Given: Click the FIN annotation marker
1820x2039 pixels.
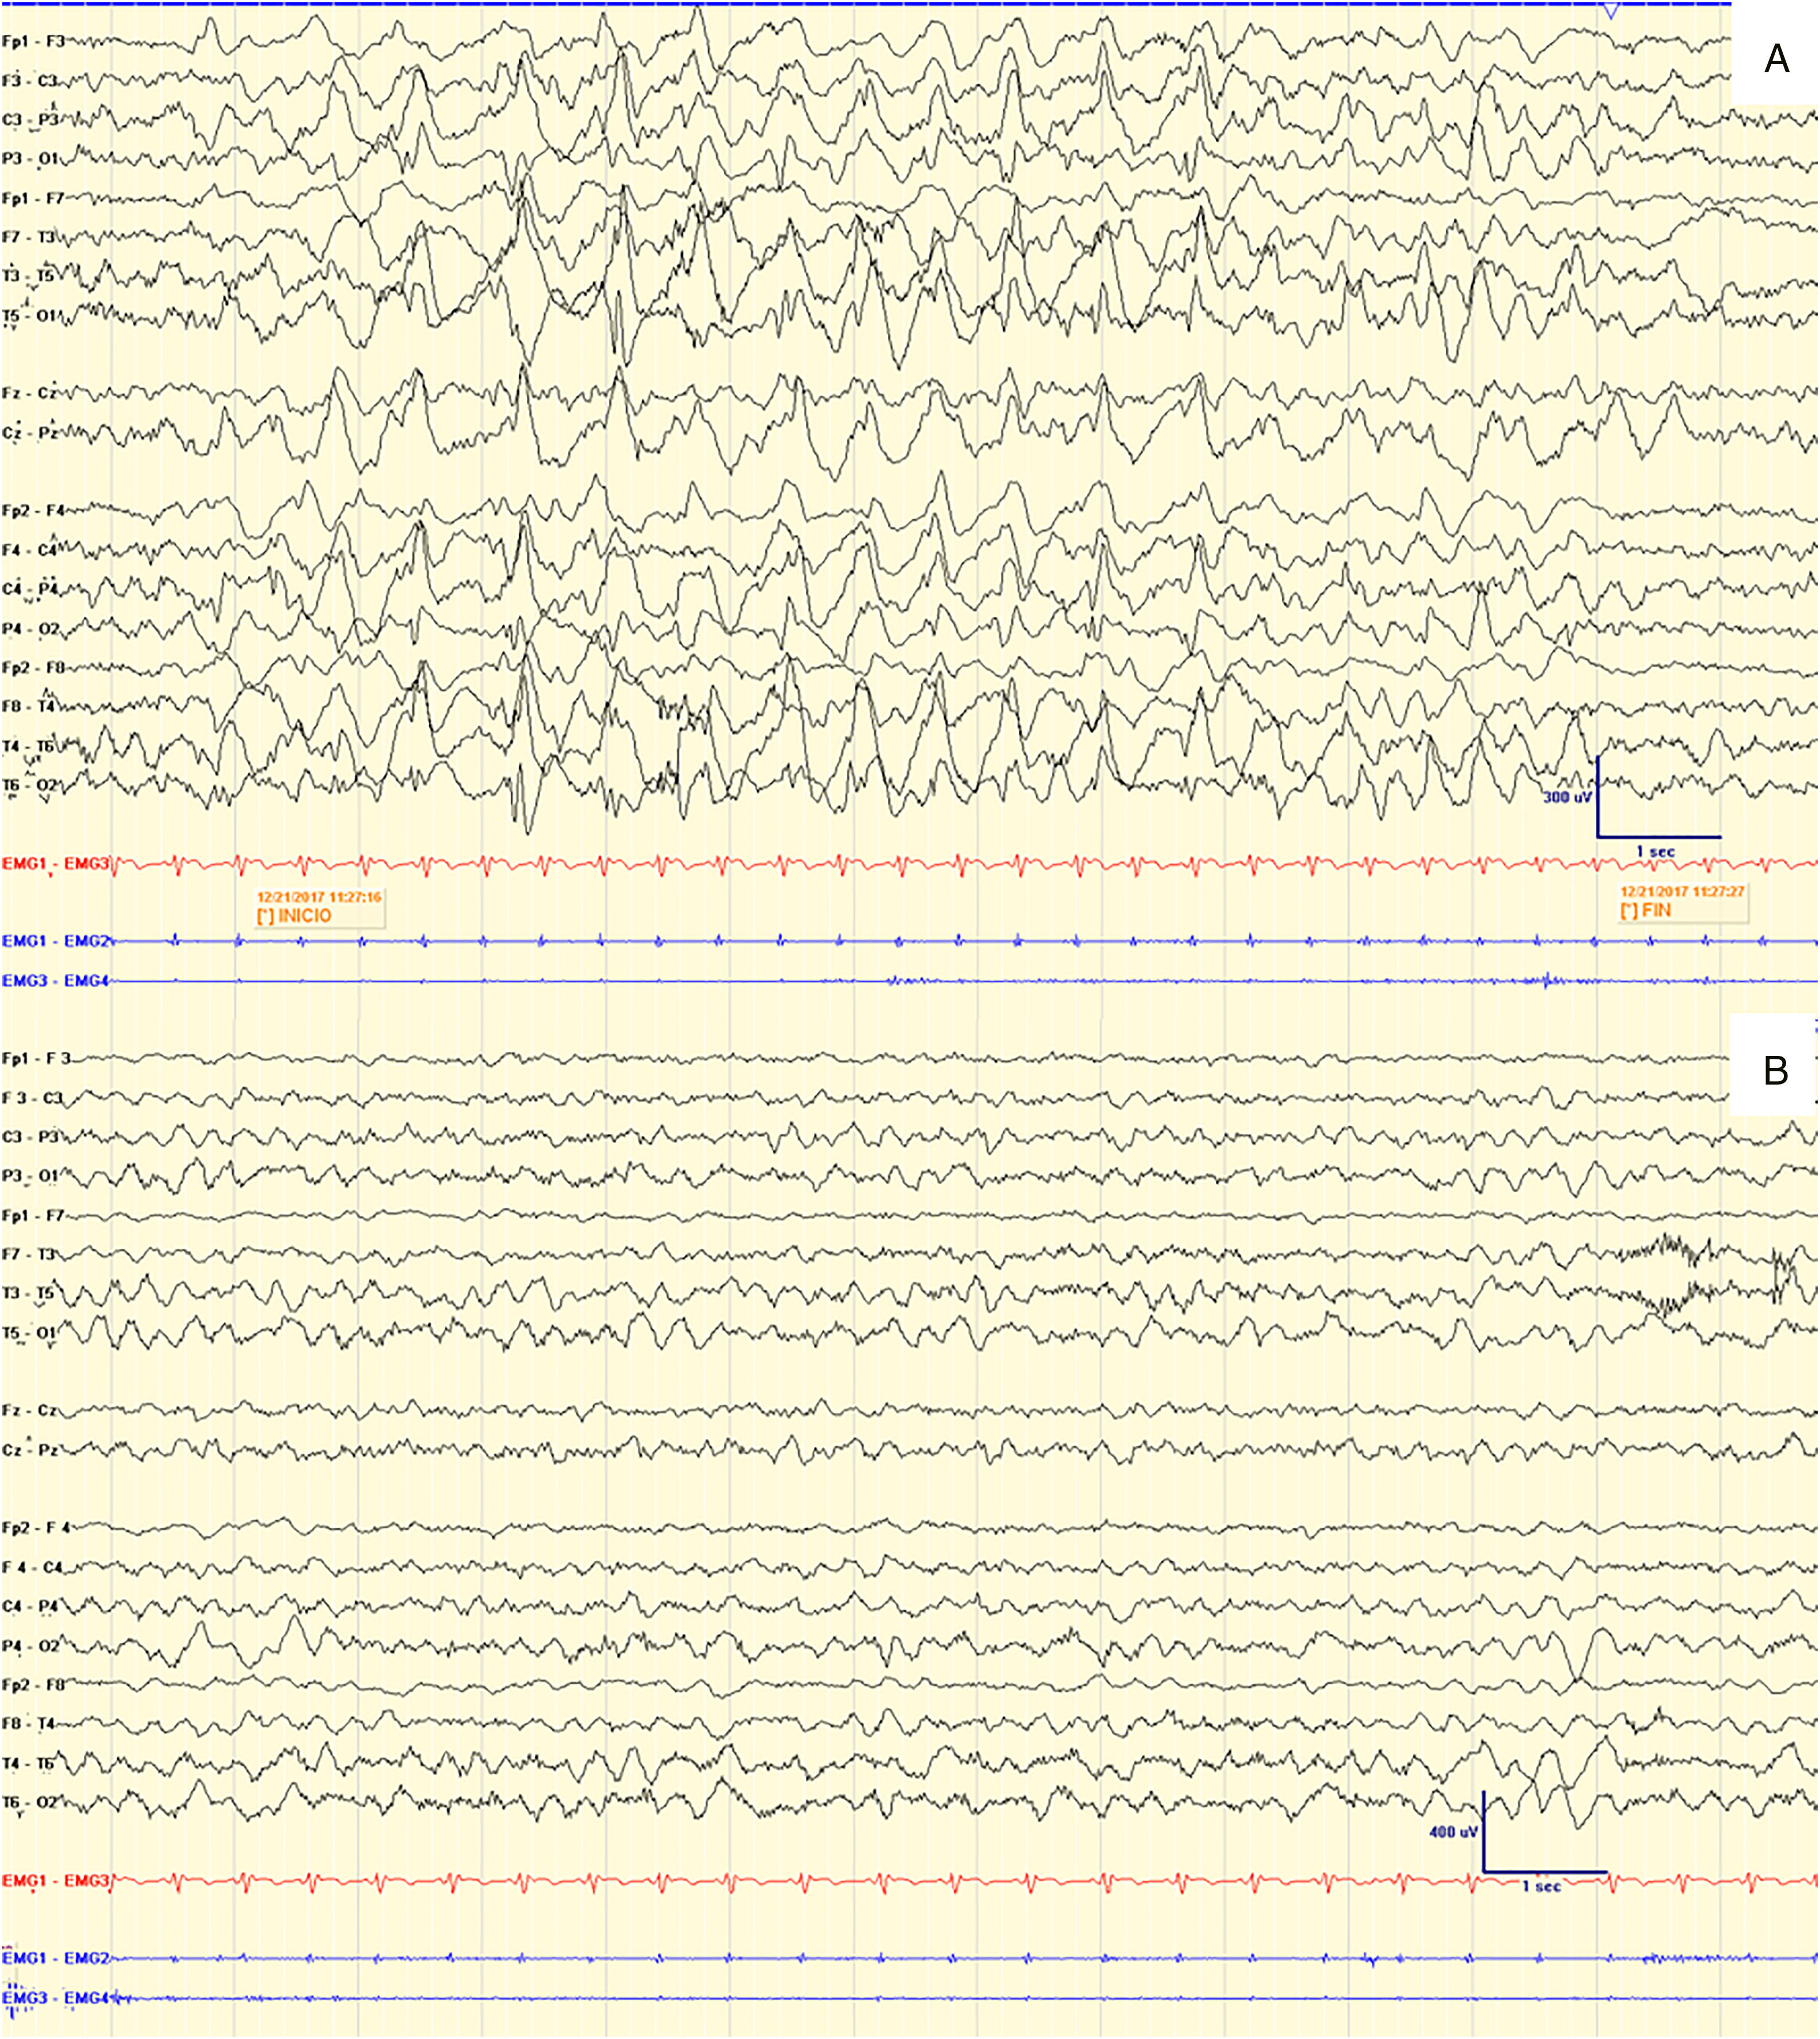Looking at the screenshot, I should [1646, 910].
